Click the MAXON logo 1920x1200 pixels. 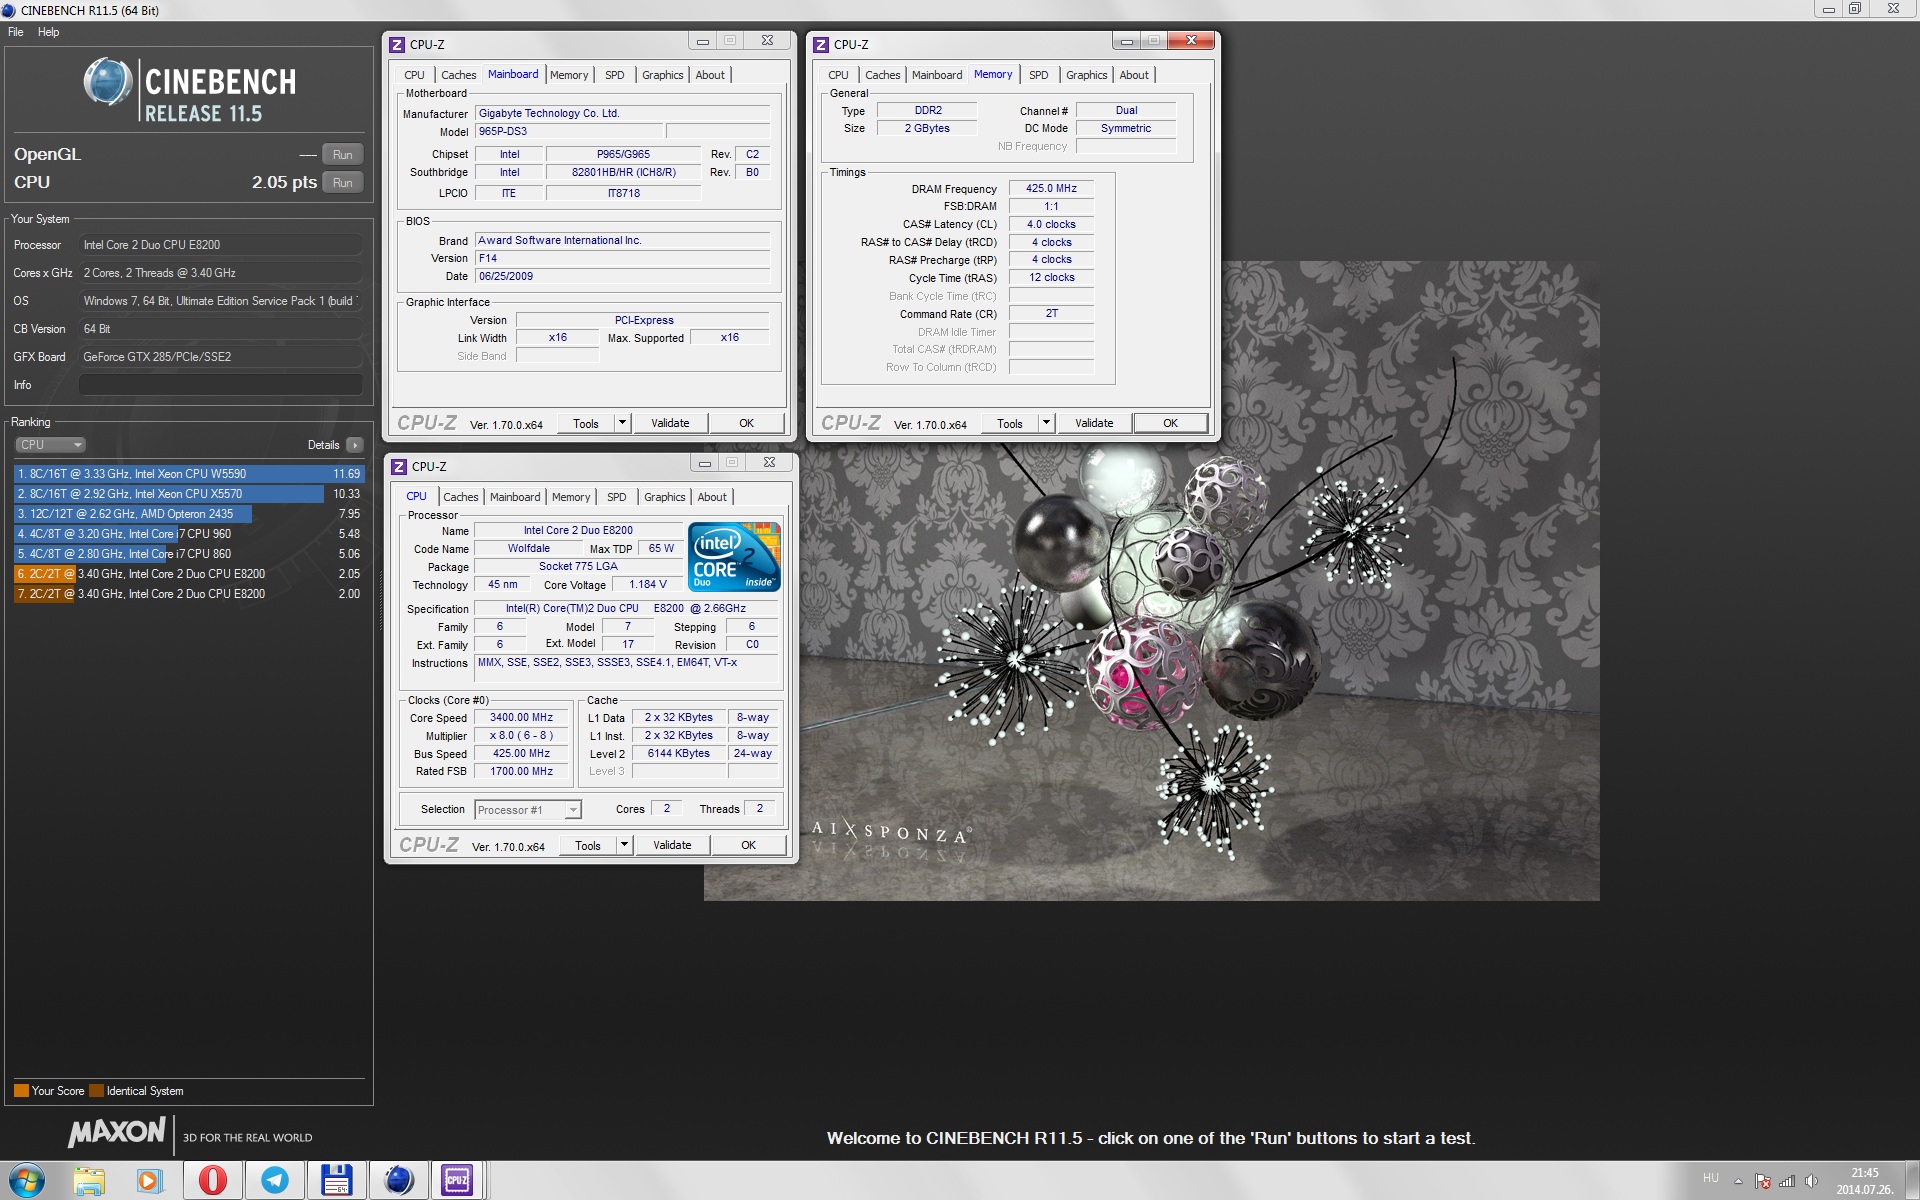tap(117, 1132)
